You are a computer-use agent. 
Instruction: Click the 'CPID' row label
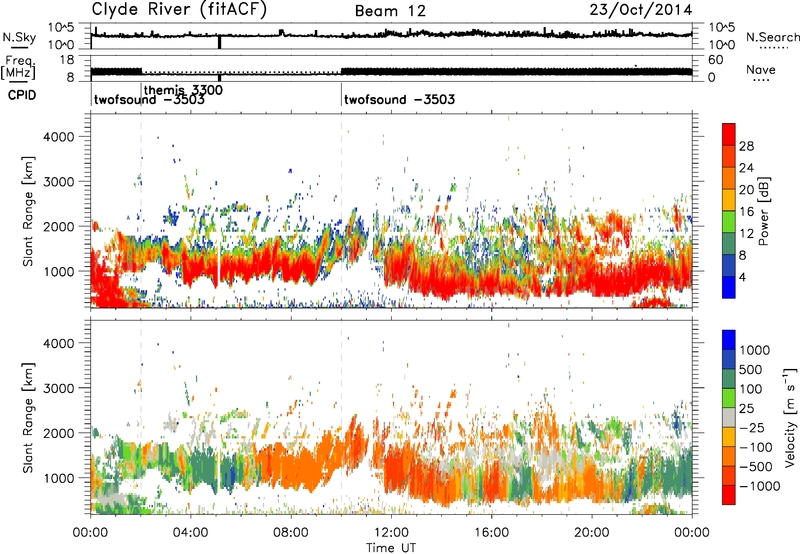point(22,95)
